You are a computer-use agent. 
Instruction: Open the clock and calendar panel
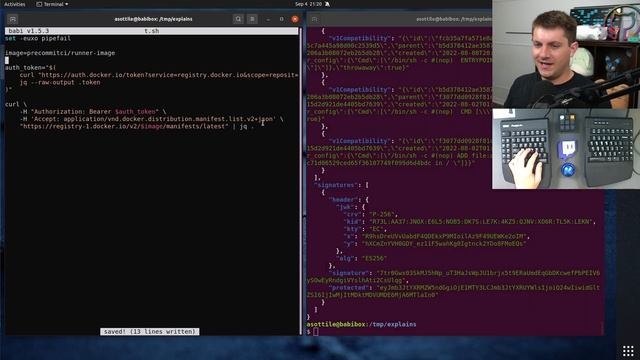pos(308,4)
